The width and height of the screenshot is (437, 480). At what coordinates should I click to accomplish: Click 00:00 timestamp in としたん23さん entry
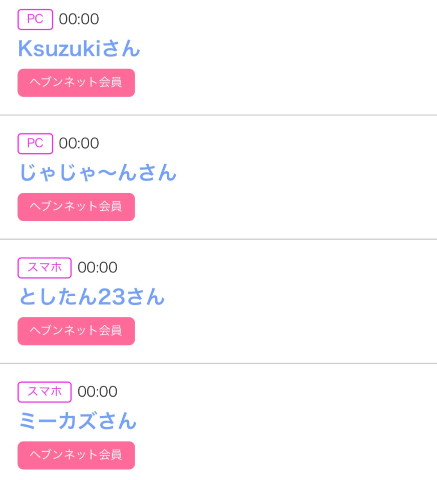point(97,267)
